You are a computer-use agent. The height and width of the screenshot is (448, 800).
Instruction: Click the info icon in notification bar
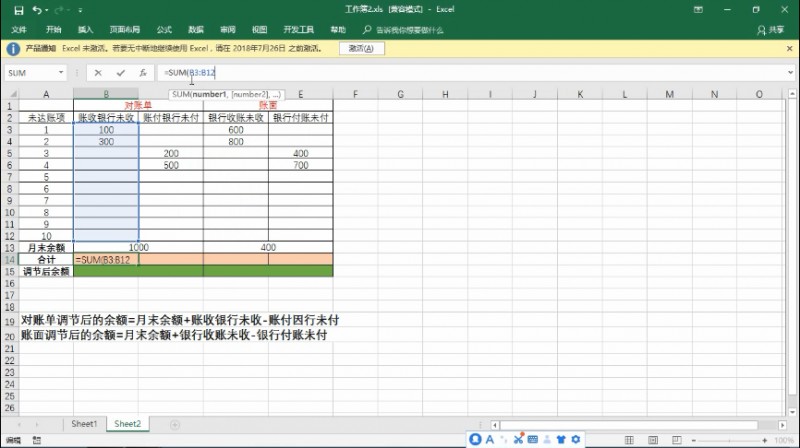pyautogui.click(x=13, y=48)
